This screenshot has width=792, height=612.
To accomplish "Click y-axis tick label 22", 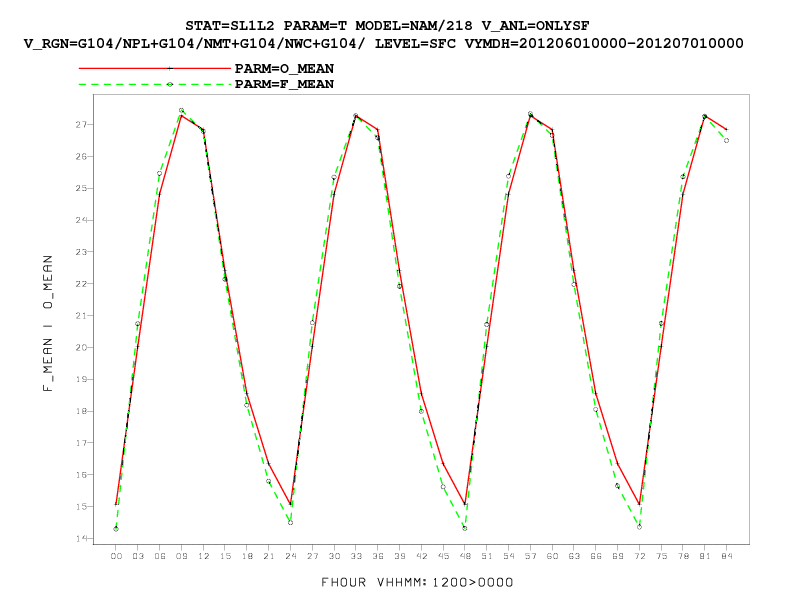I will pos(81,284).
